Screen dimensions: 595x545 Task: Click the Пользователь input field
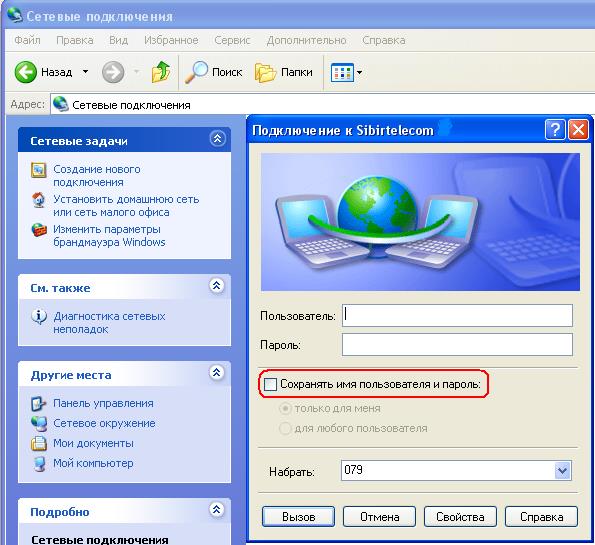(457, 315)
